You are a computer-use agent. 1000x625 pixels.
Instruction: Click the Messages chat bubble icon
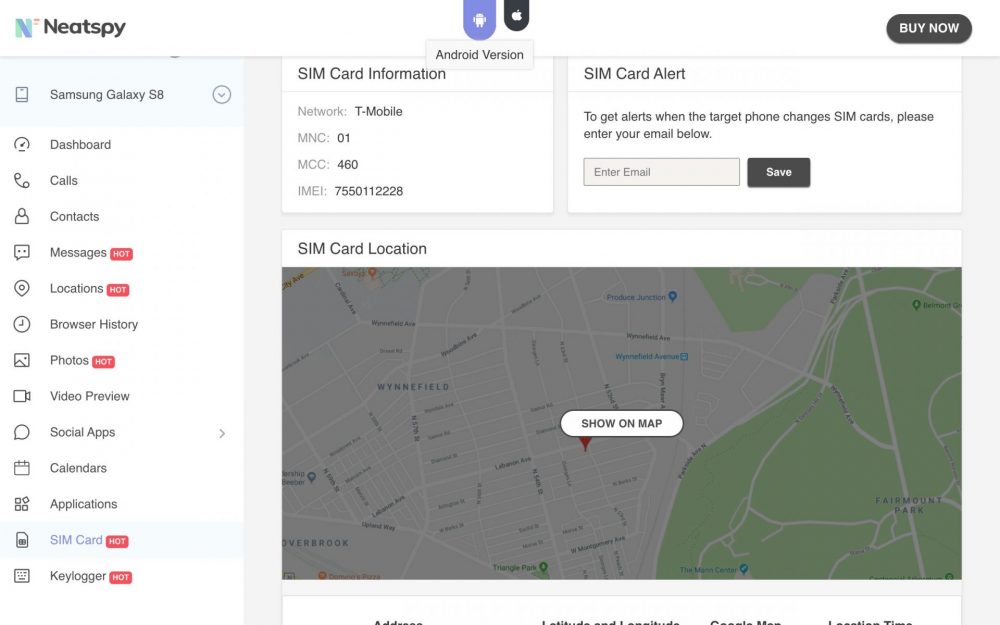coord(22,253)
